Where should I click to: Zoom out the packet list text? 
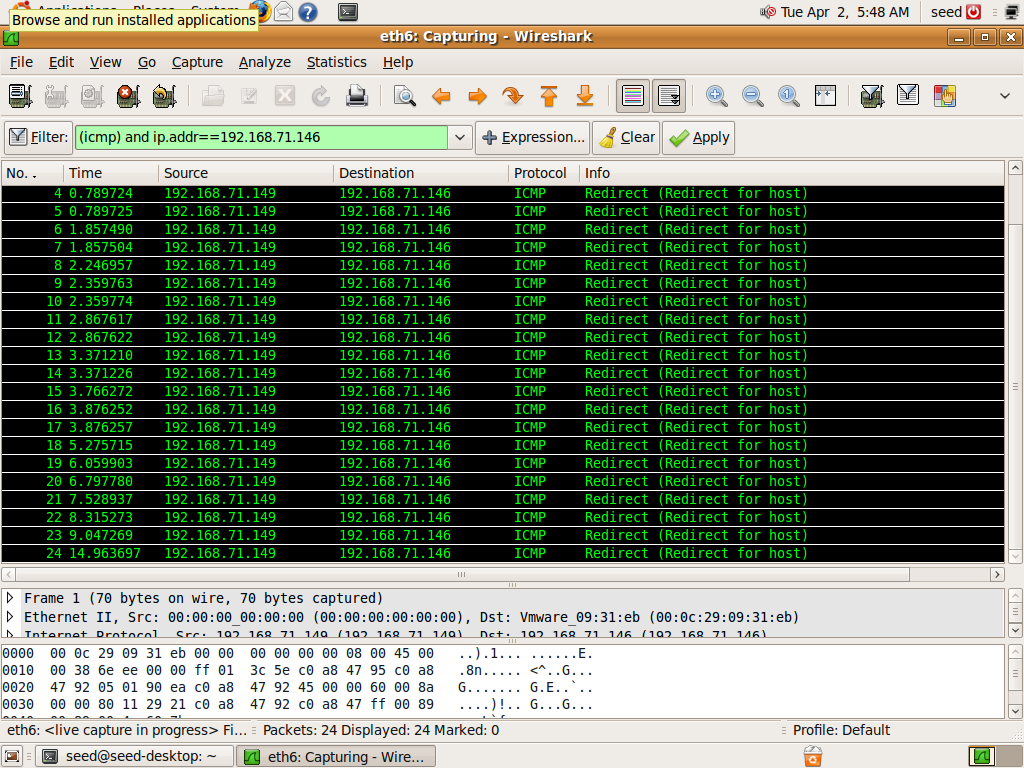point(752,96)
